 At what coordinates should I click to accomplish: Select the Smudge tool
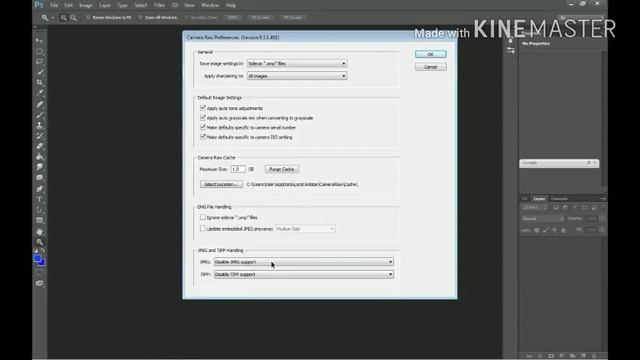39,167
